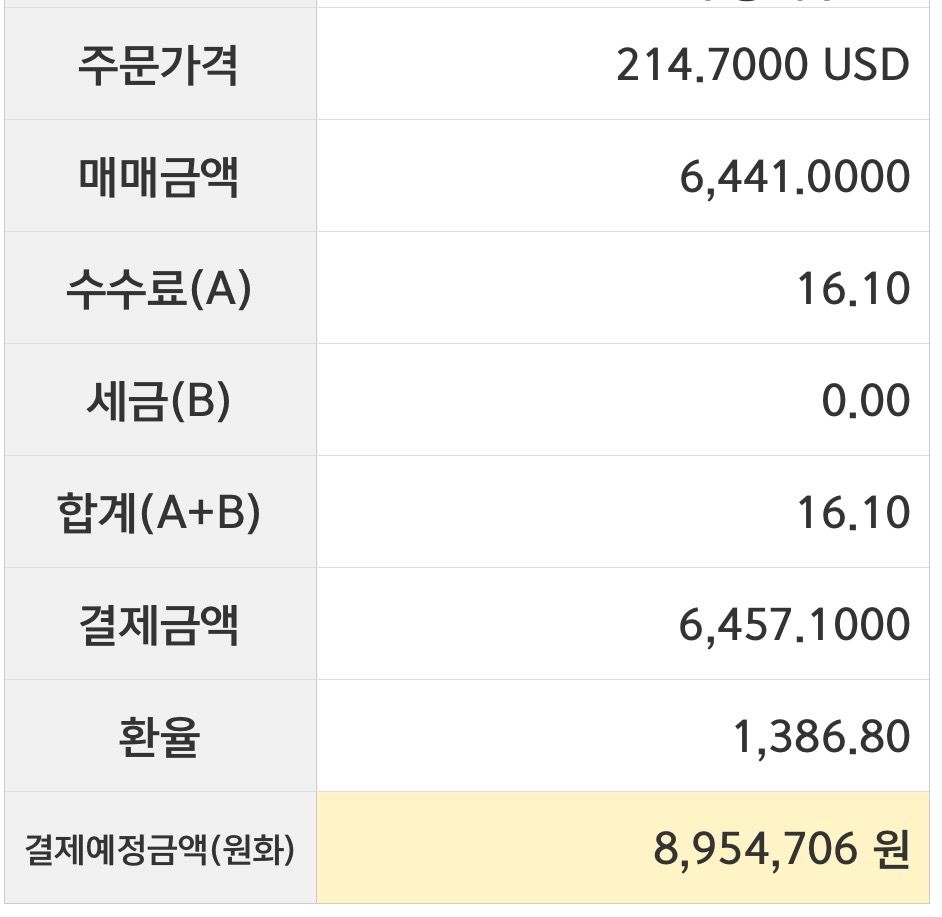
Task: Select the 6,441.0000 trade amount
Action: coord(794,178)
